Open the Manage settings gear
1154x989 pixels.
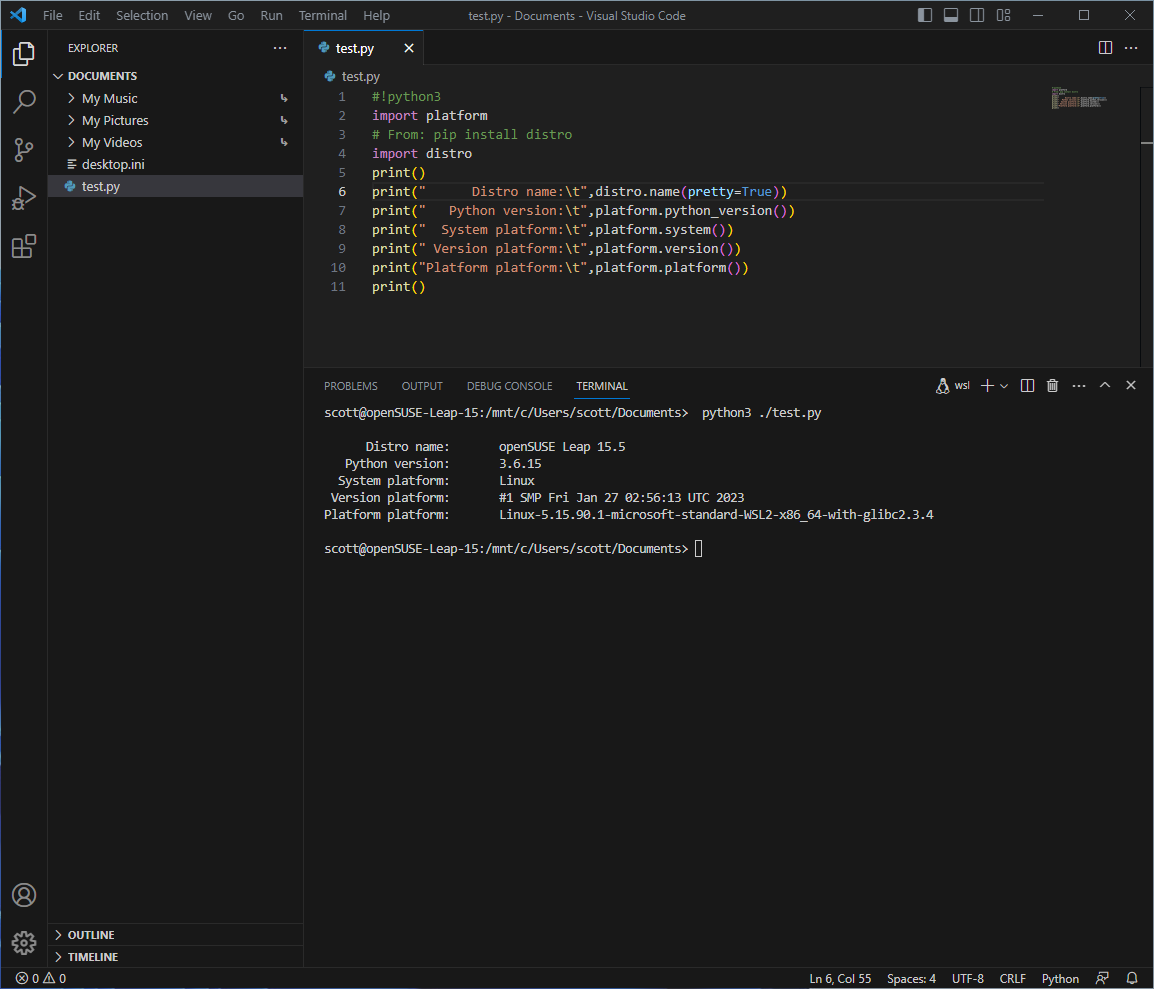[x=24, y=942]
